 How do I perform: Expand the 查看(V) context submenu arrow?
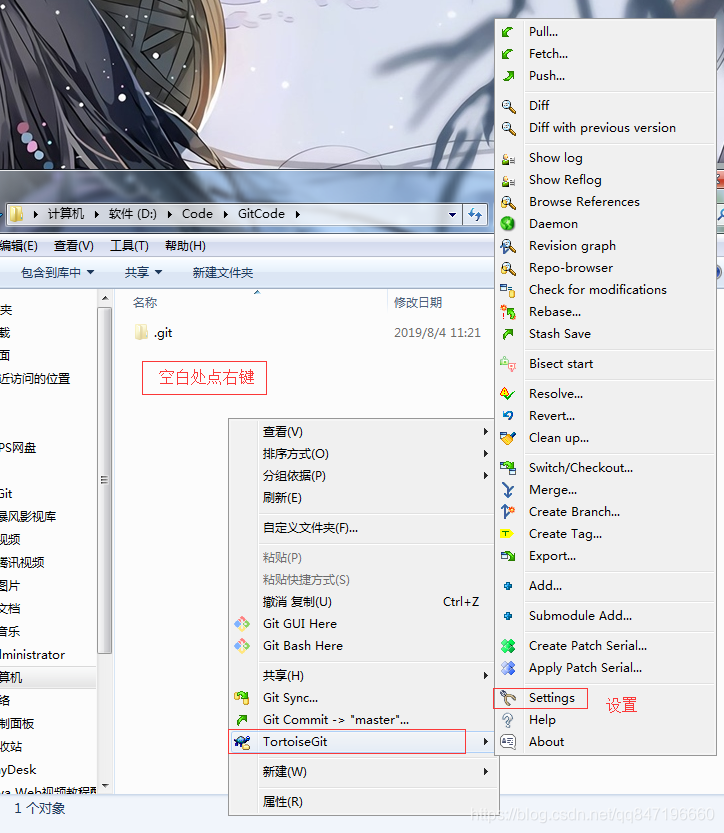(485, 432)
